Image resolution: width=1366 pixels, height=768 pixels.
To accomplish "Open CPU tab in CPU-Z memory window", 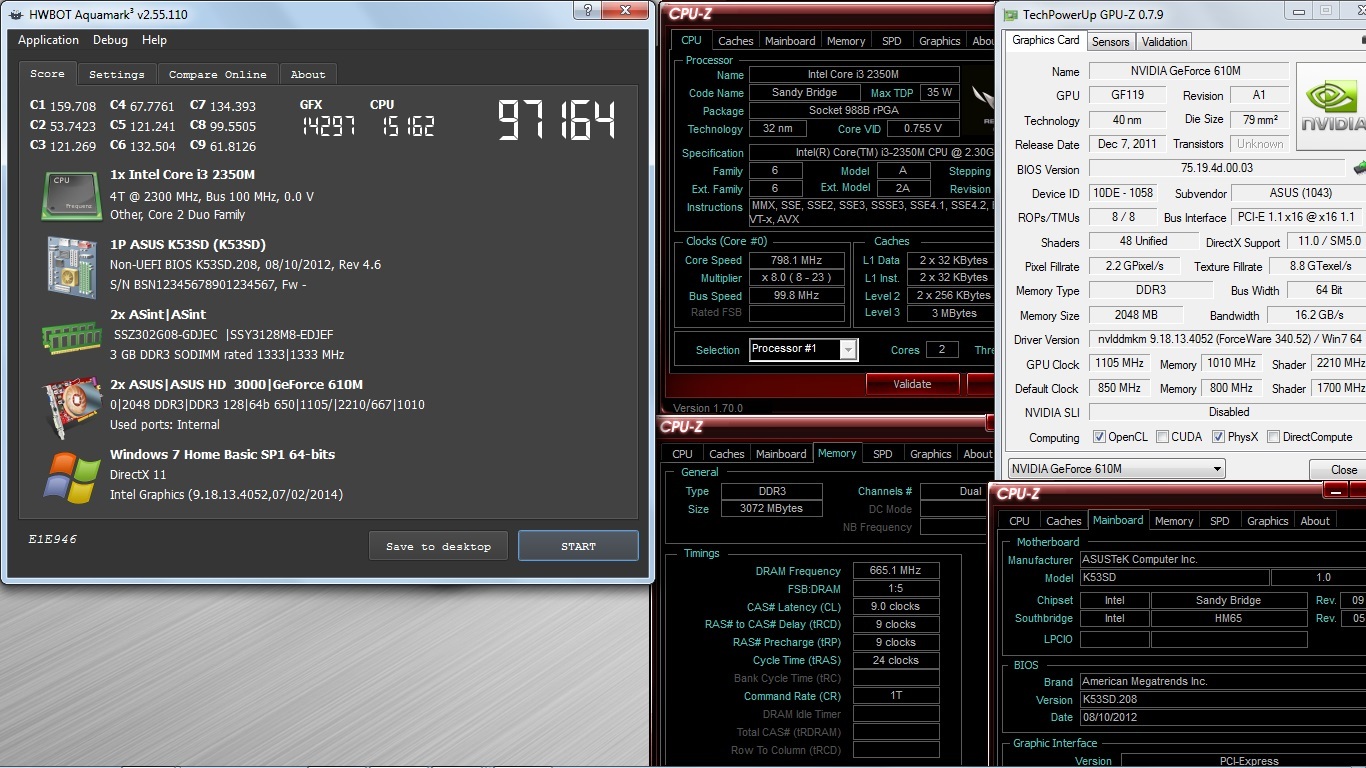I will (682, 454).
